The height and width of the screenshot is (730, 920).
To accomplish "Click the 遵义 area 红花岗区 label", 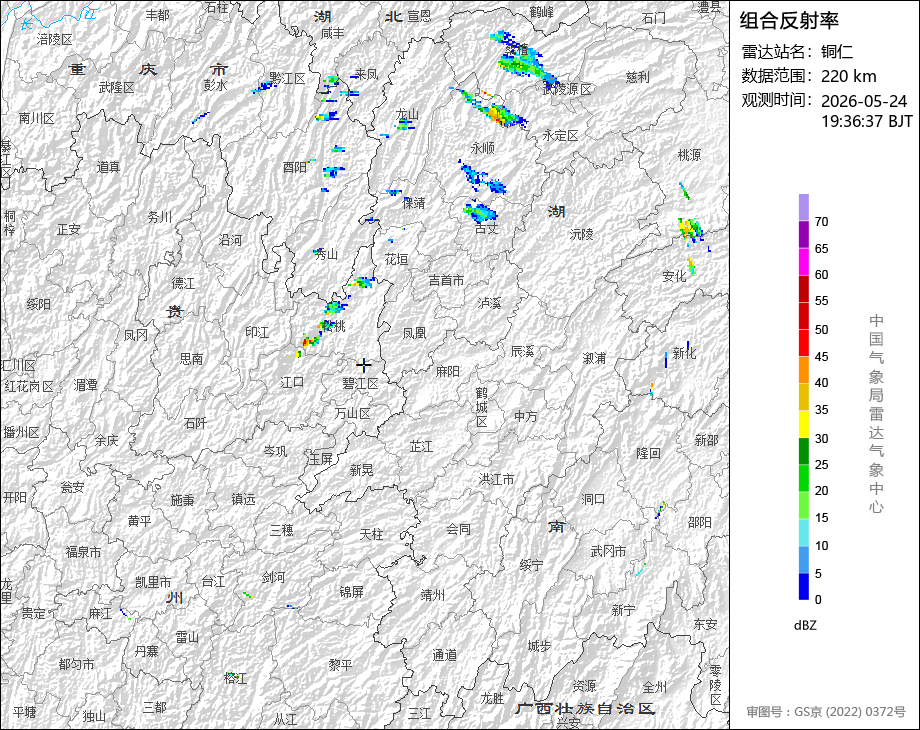I will (29, 387).
